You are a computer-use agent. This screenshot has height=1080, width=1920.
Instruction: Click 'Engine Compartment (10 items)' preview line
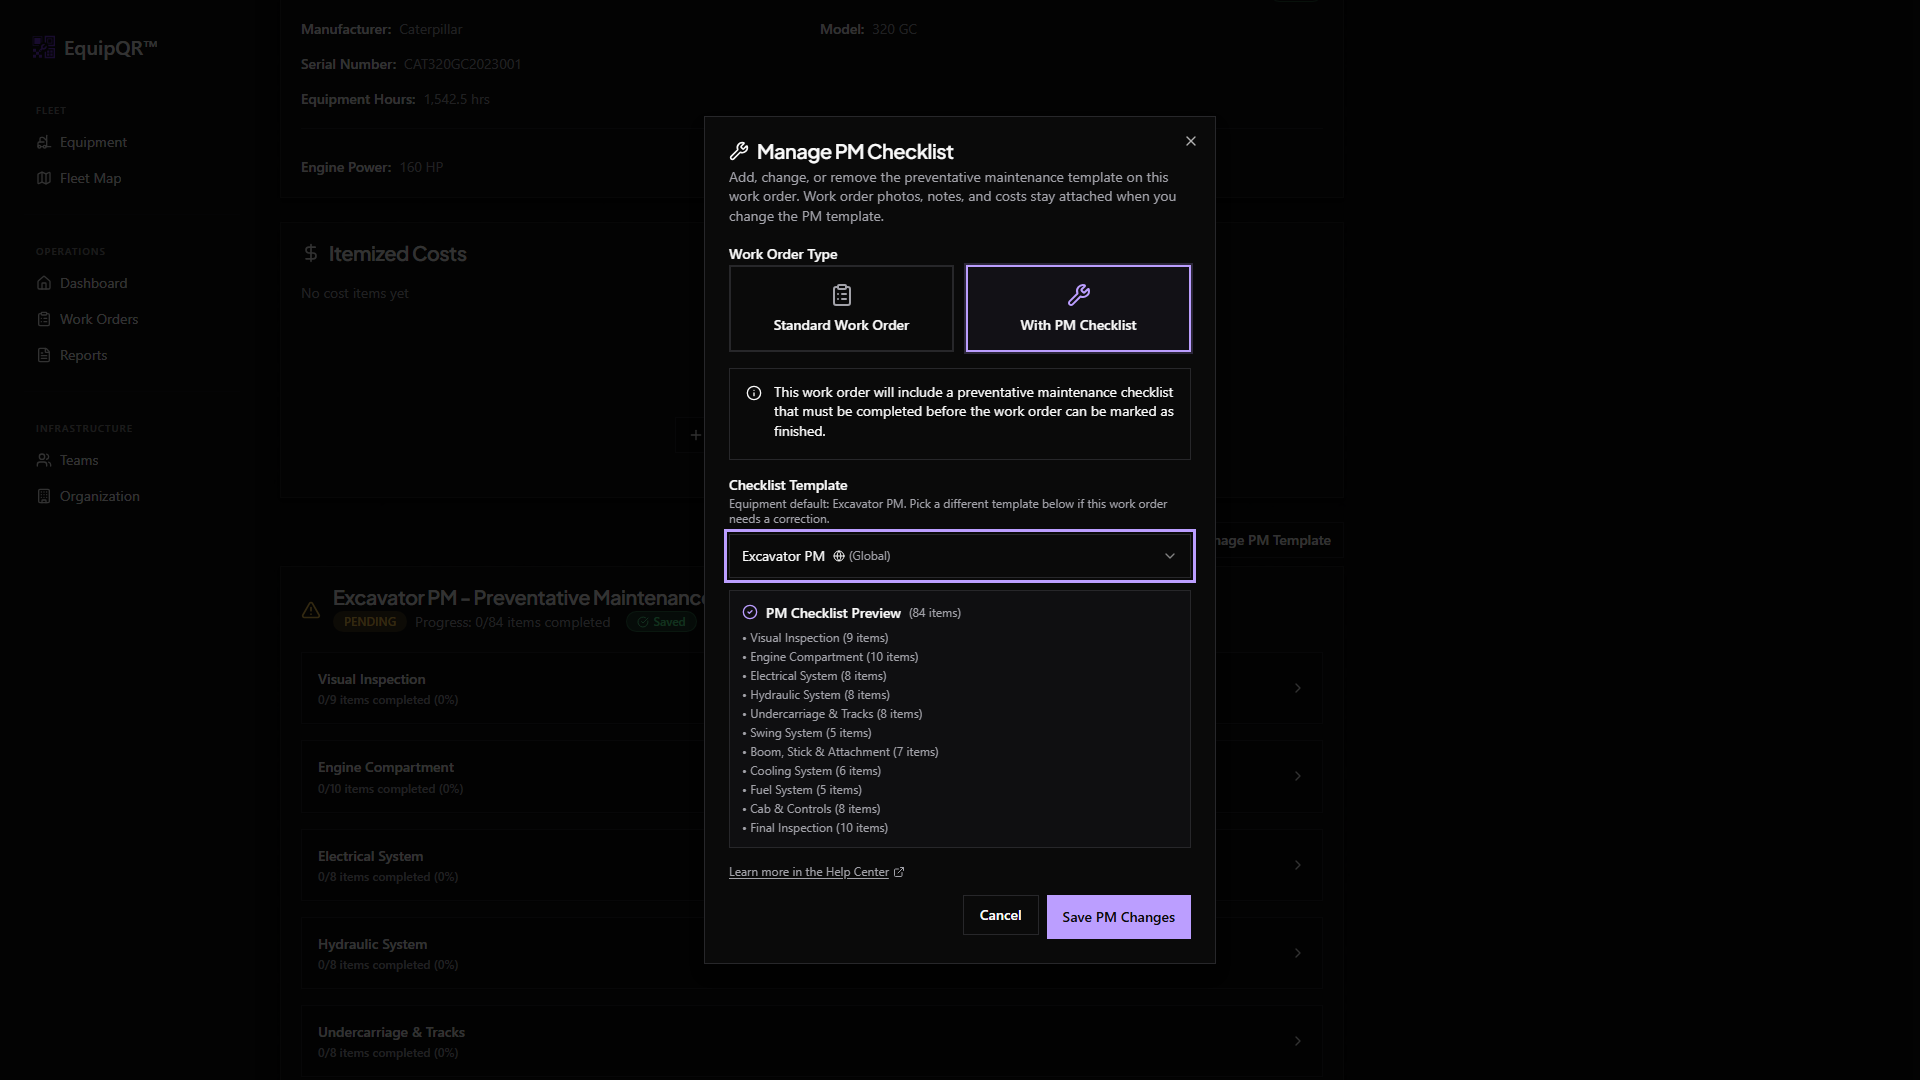834,657
